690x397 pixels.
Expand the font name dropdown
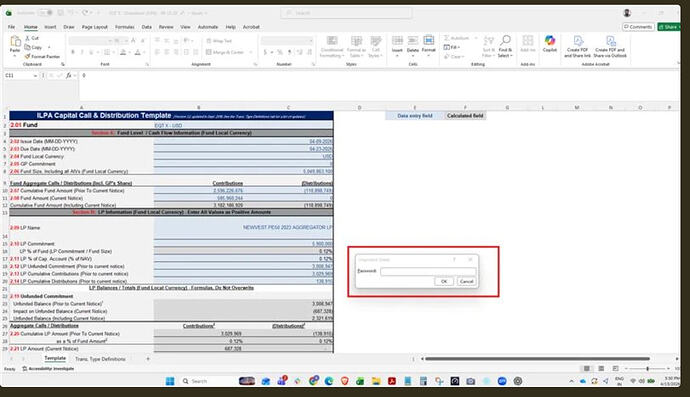pyautogui.click(x=110, y=41)
